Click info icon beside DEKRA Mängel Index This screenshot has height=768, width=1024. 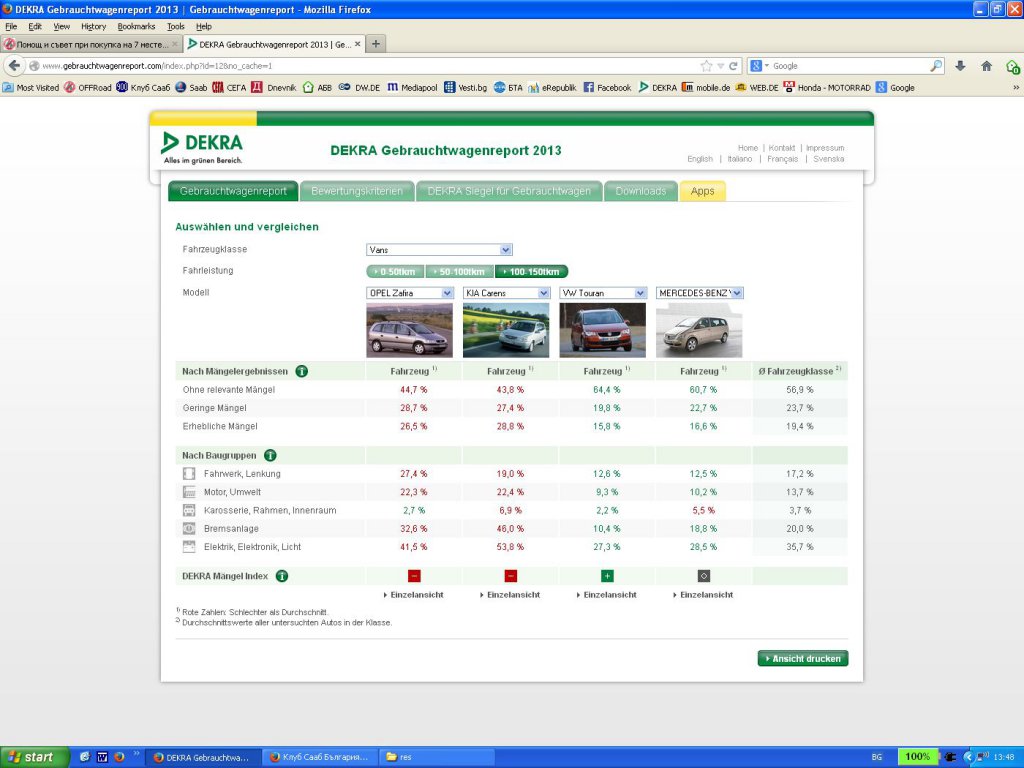tap(282, 576)
